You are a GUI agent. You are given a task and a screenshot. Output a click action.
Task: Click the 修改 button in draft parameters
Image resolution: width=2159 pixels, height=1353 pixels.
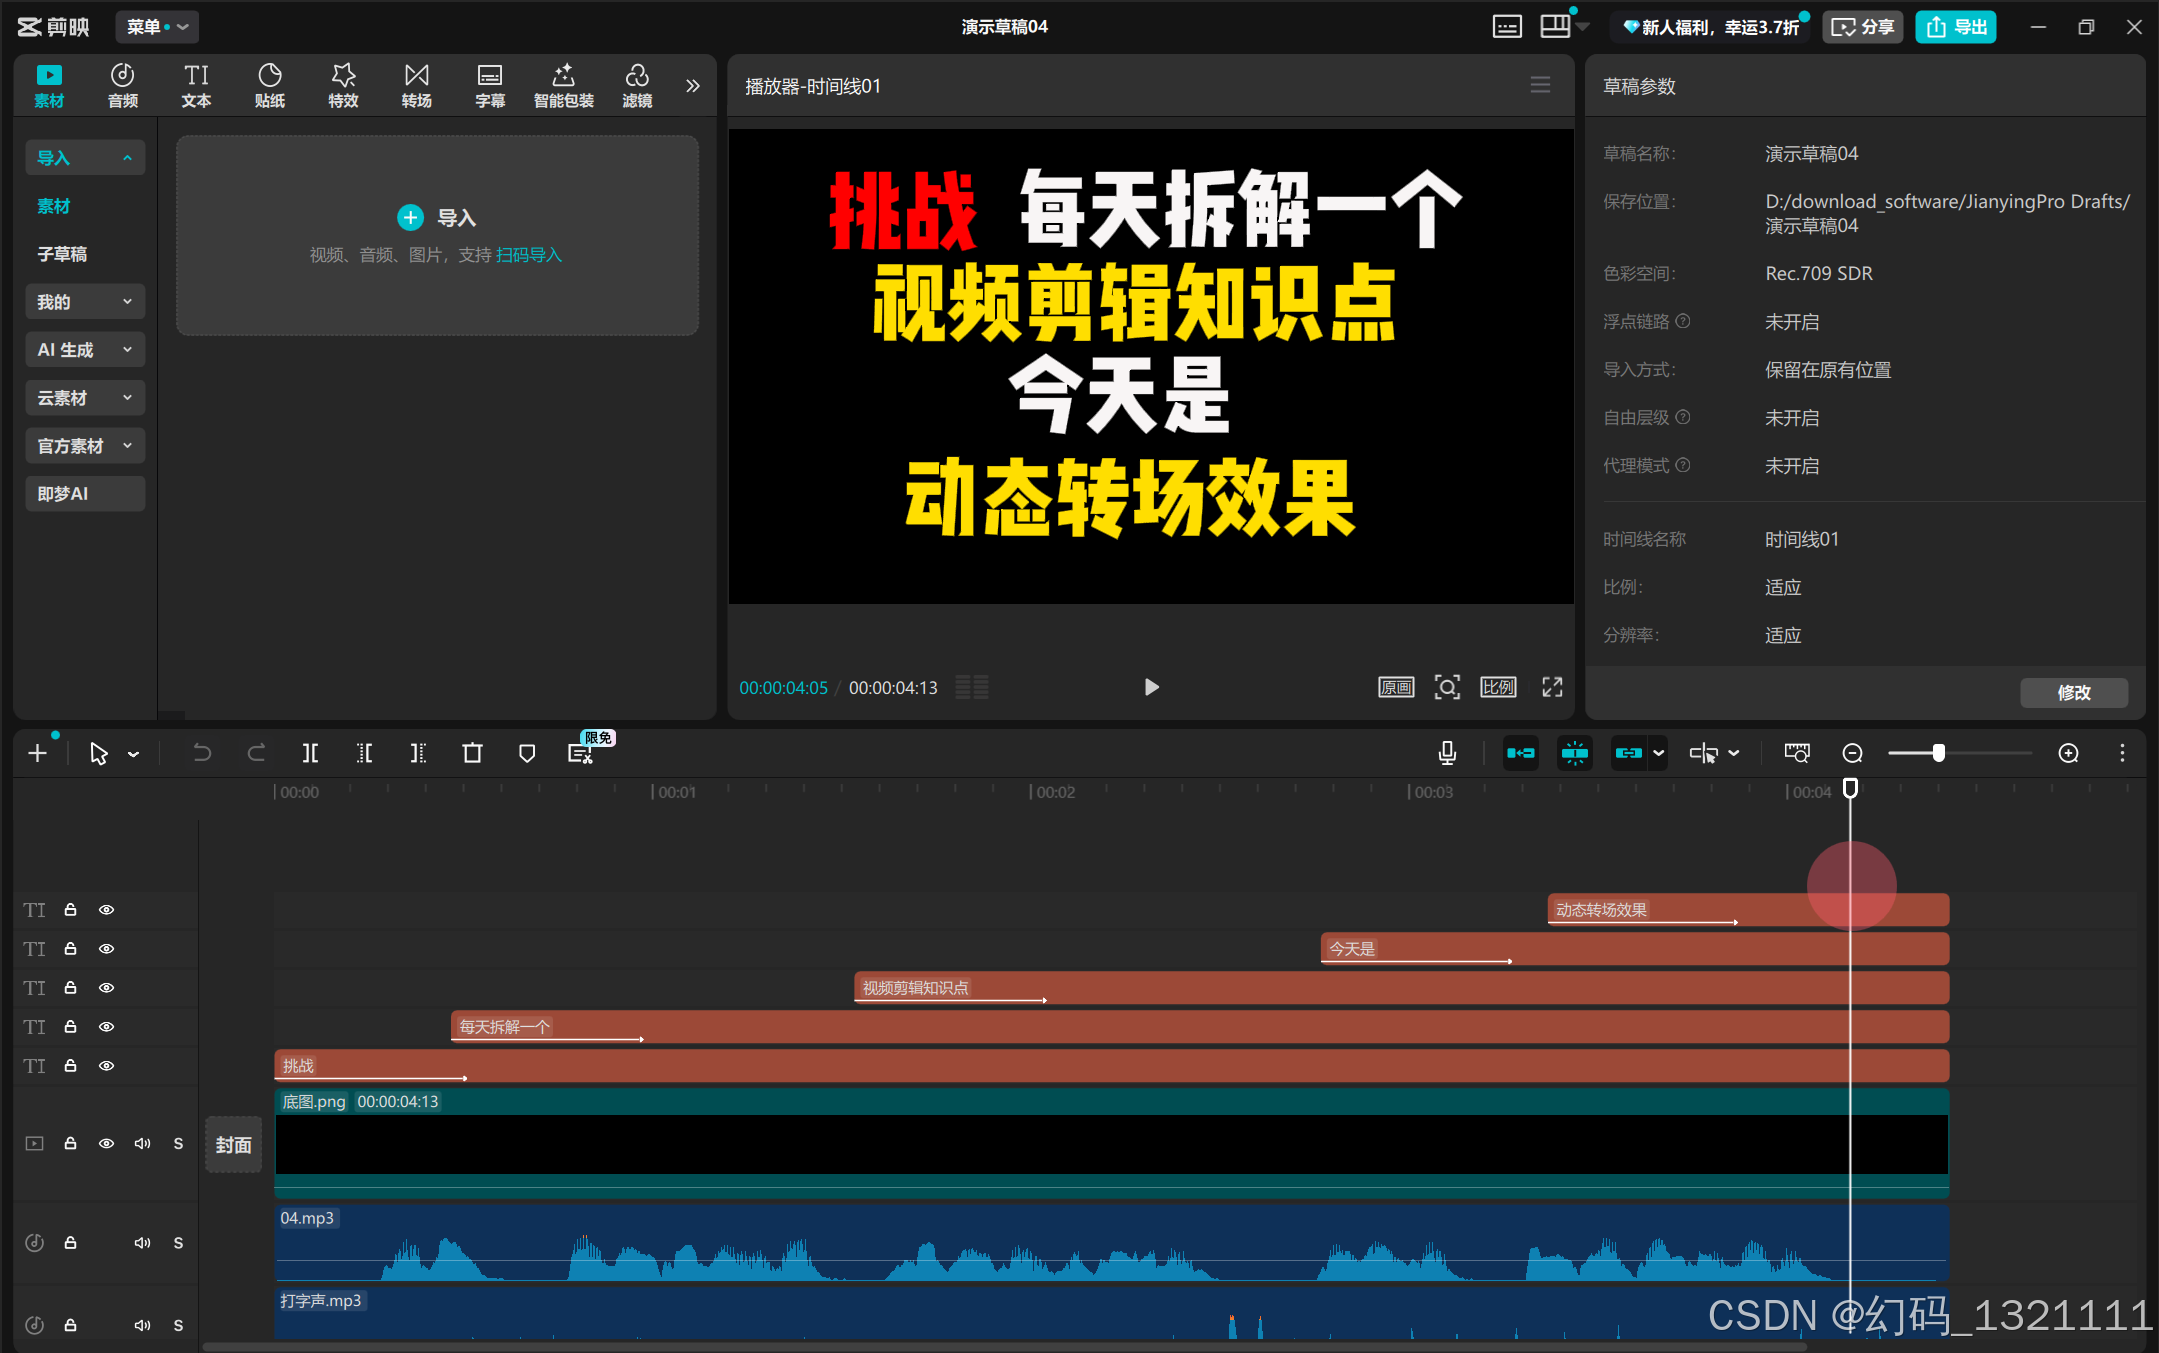tap(2073, 692)
